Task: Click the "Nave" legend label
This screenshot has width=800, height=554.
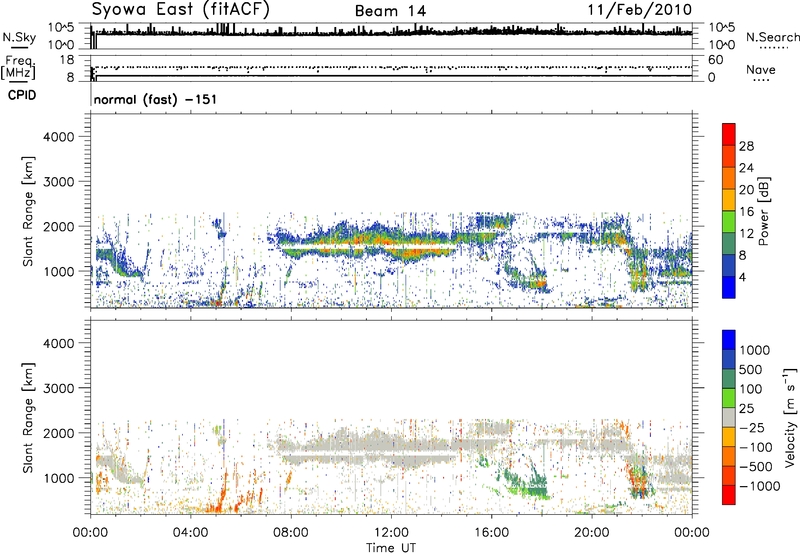Action: (x=761, y=69)
